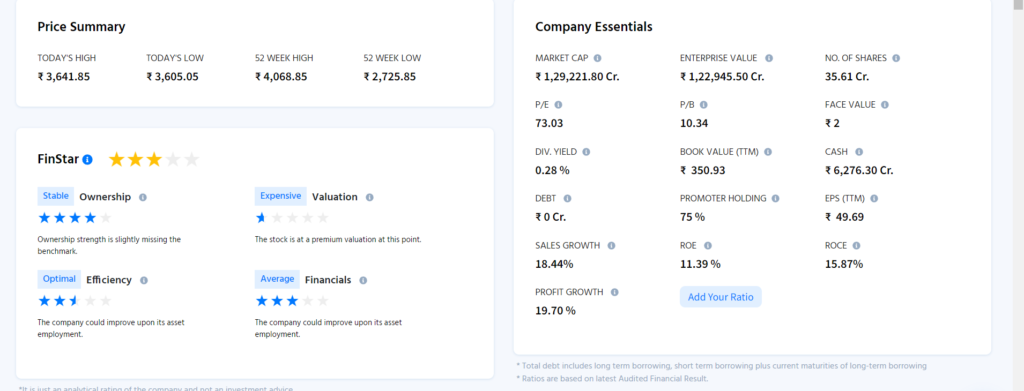View info about SALES GROWTH
Viewport: 1024px width, 391px height.
tap(611, 245)
